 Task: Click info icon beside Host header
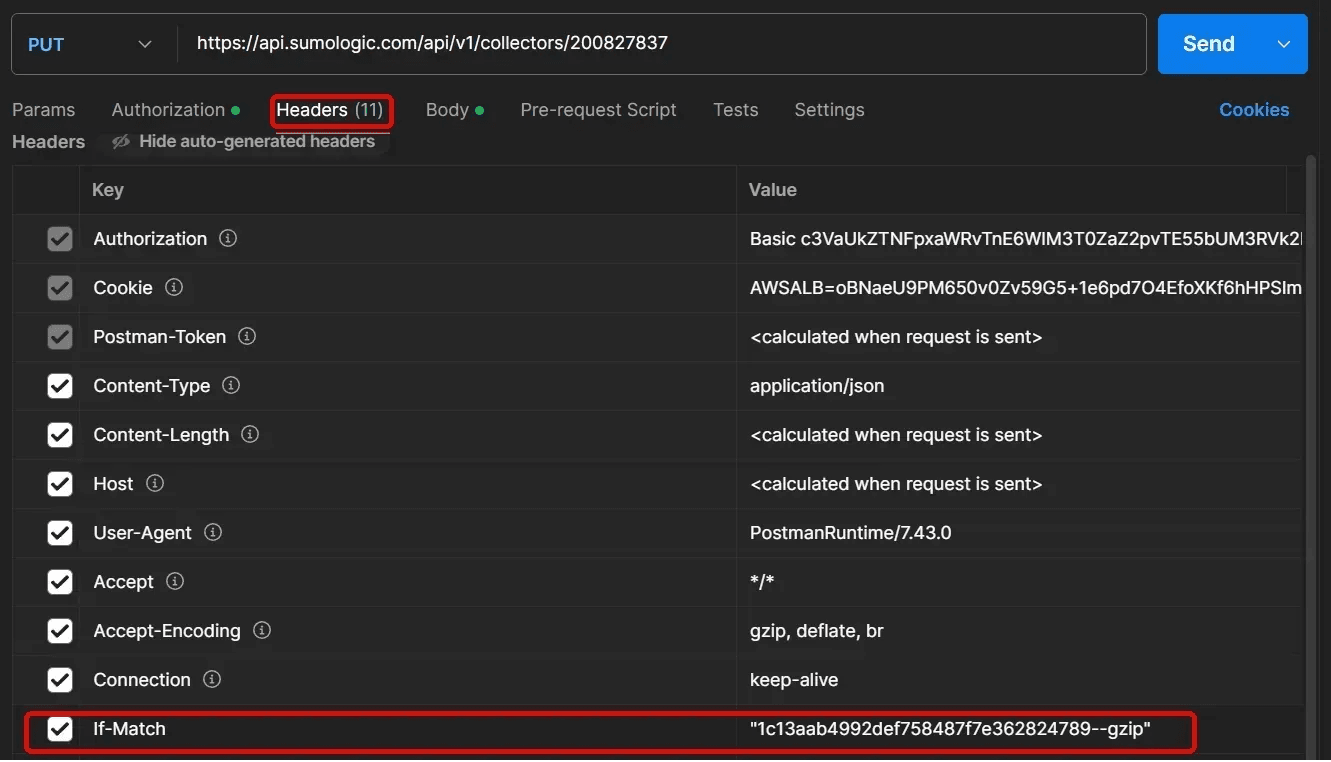coord(155,484)
